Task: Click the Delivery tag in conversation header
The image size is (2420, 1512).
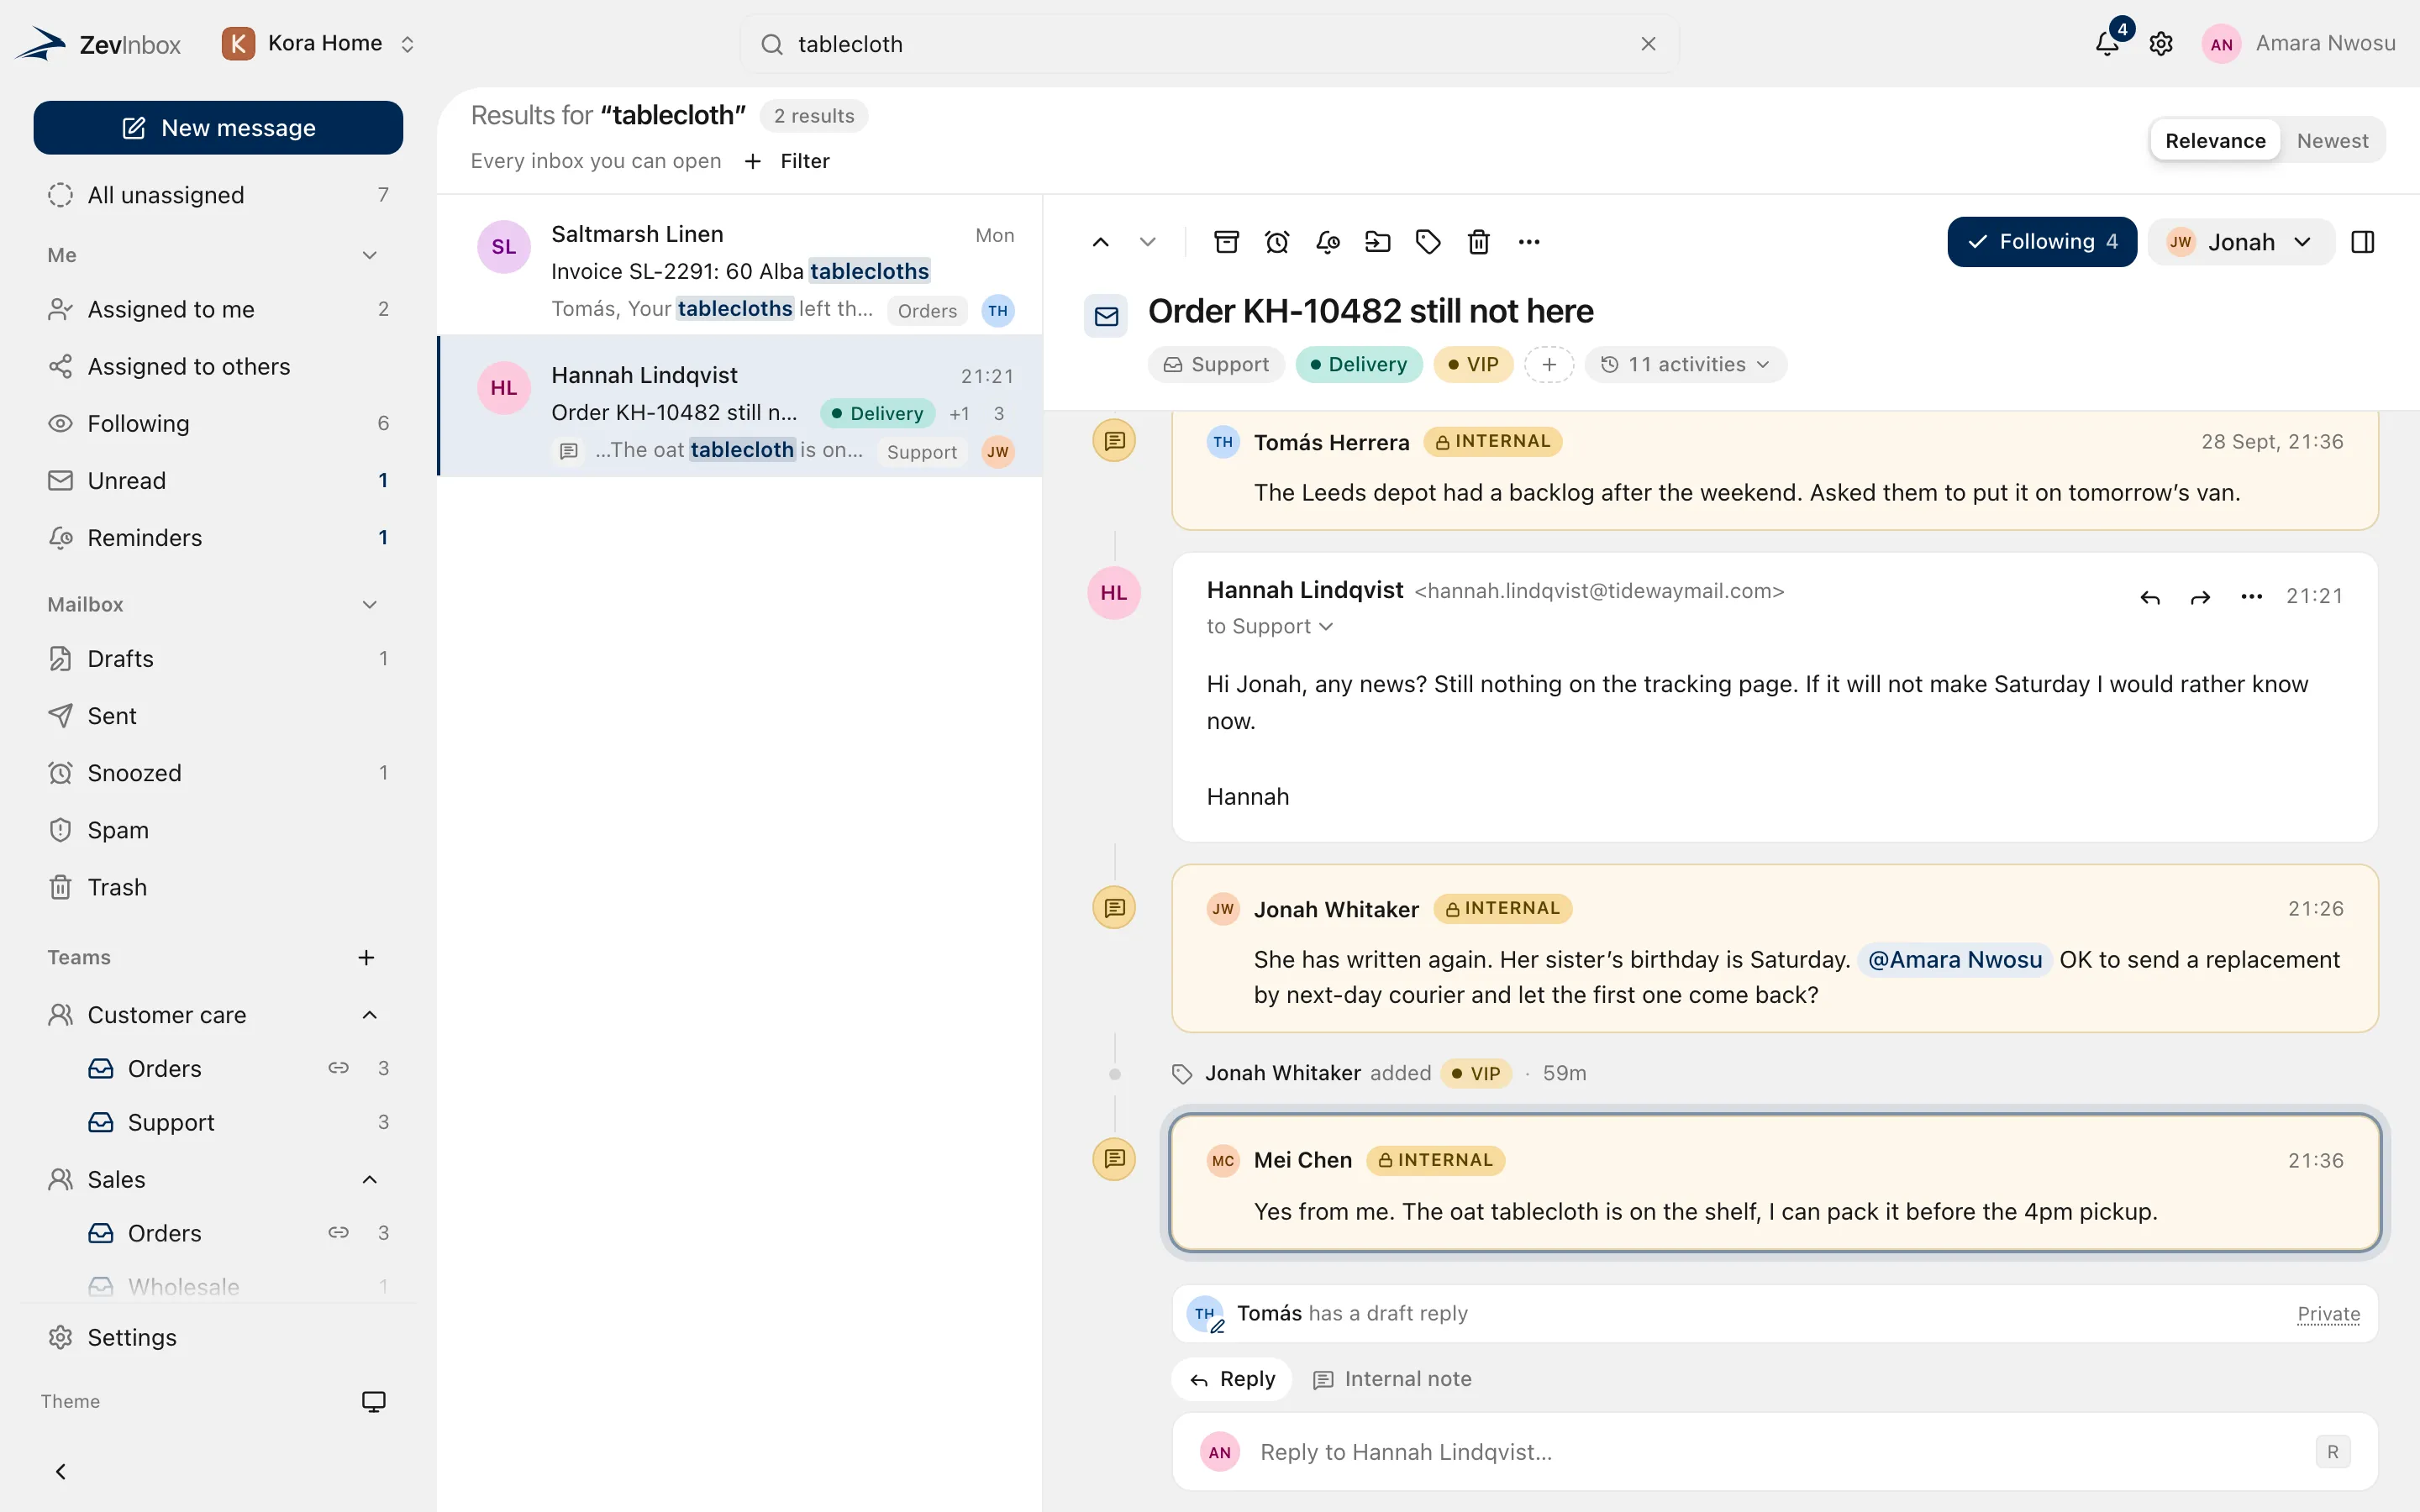Action: pyautogui.click(x=1359, y=364)
